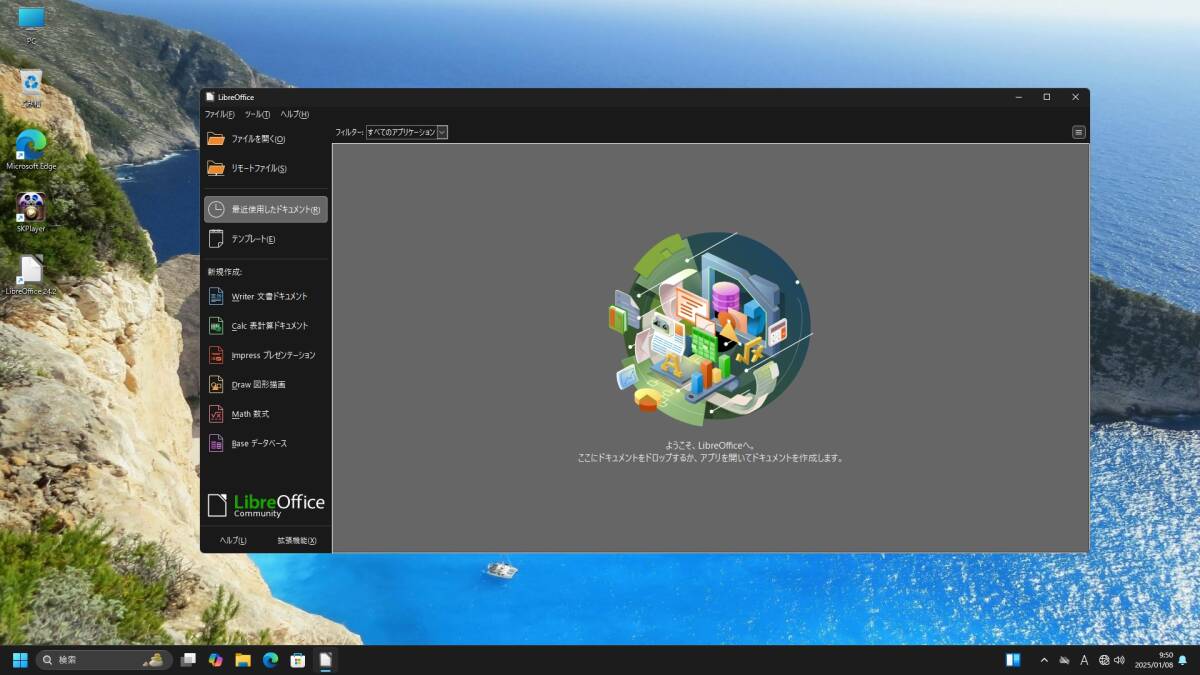Open Math 数式 editor

(x=266, y=414)
